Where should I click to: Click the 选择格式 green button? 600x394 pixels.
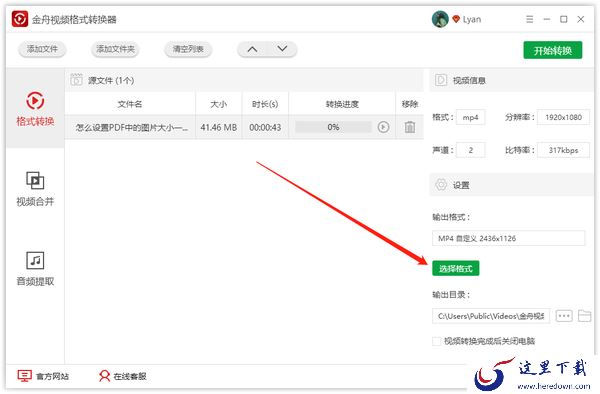click(455, 268)
